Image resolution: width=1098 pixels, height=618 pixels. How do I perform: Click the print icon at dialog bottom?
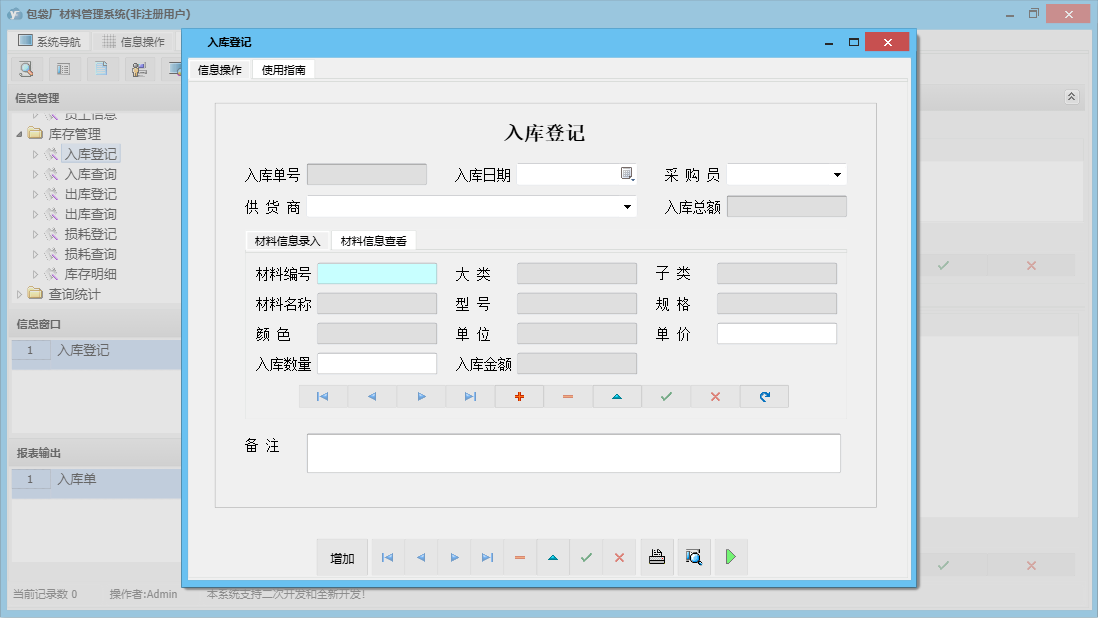657,557
